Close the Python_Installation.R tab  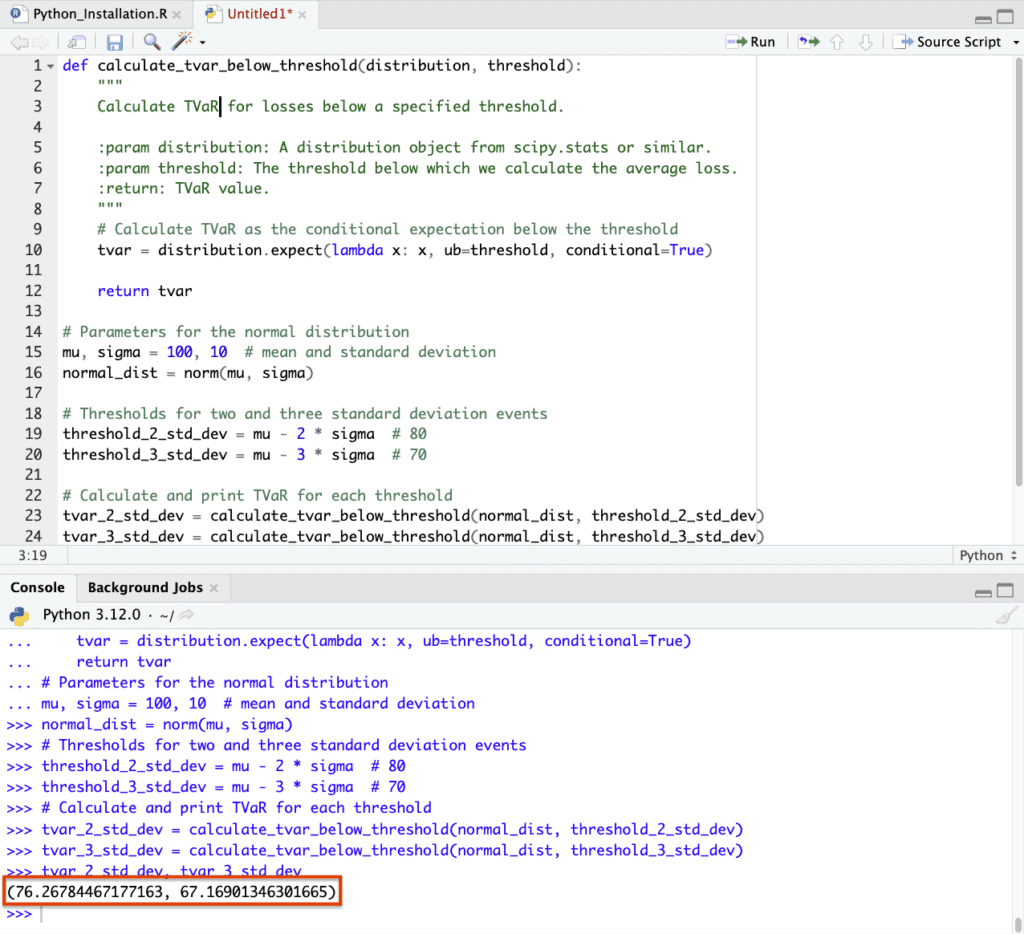pyautogui.click(x=179, y=14)
